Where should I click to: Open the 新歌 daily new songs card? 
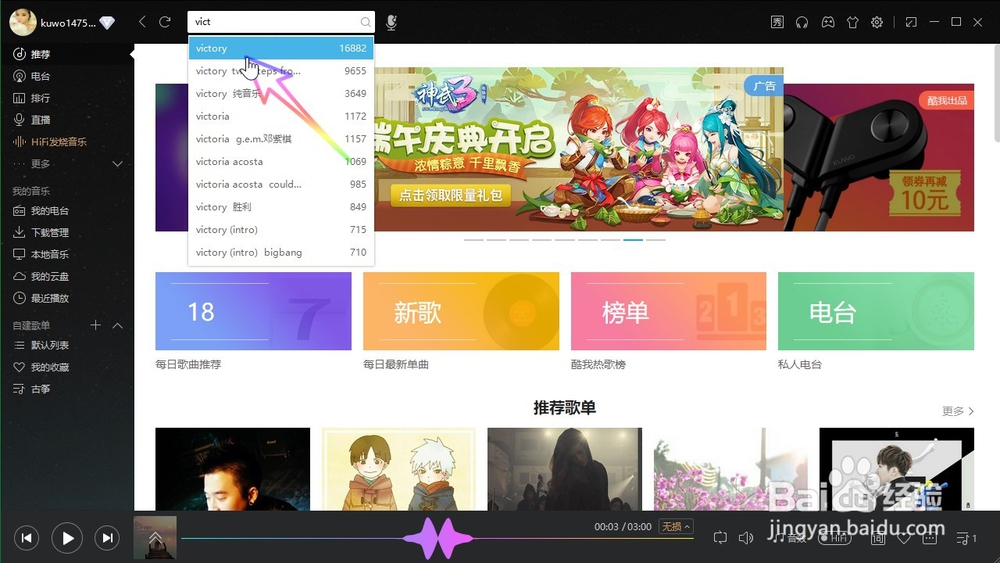click(x=461, y=311)
